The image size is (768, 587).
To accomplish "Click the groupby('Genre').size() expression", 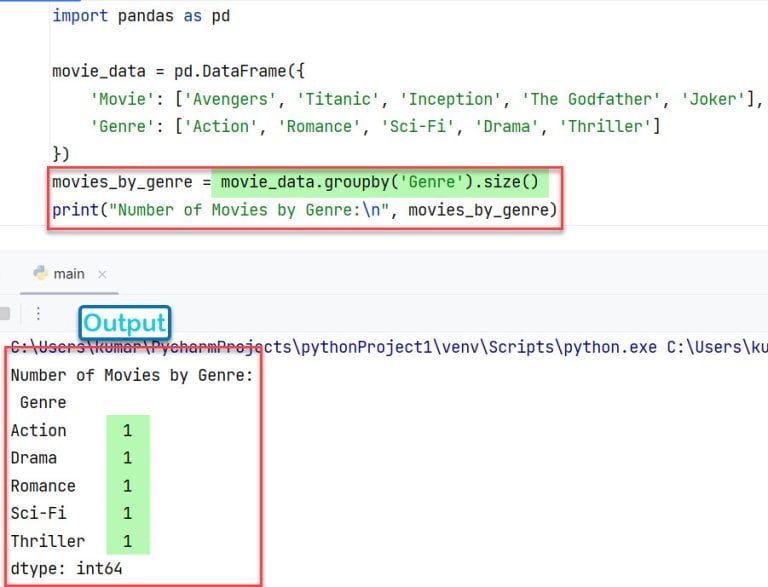I will click(380, 182).
